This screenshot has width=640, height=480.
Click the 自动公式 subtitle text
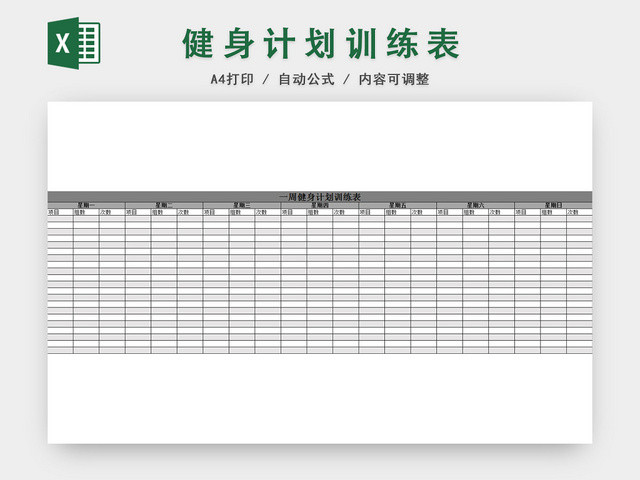[x=306, y=79]
